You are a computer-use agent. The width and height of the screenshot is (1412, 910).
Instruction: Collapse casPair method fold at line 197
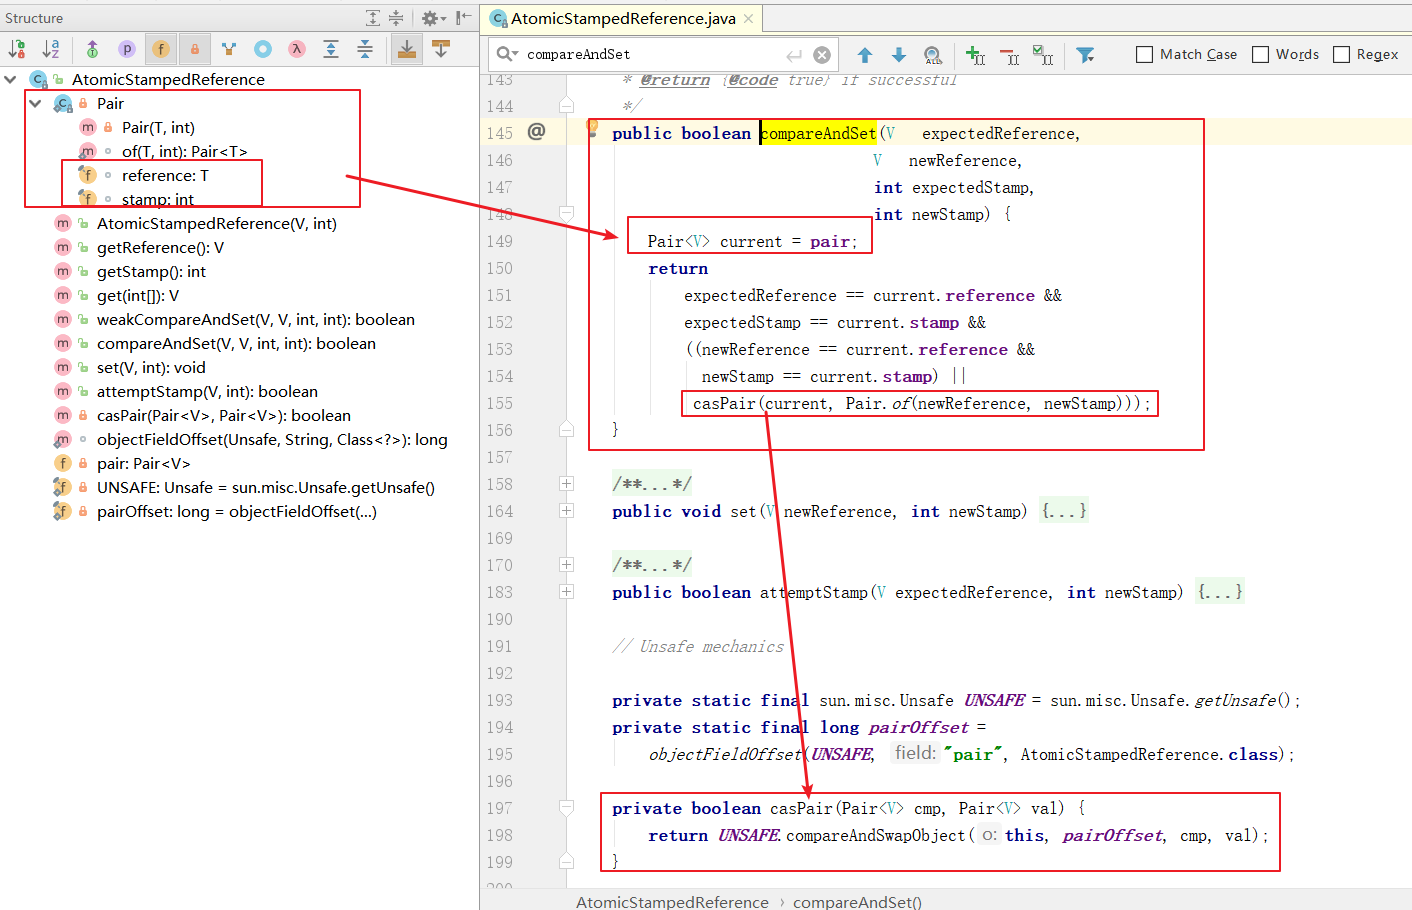point(566,808)
